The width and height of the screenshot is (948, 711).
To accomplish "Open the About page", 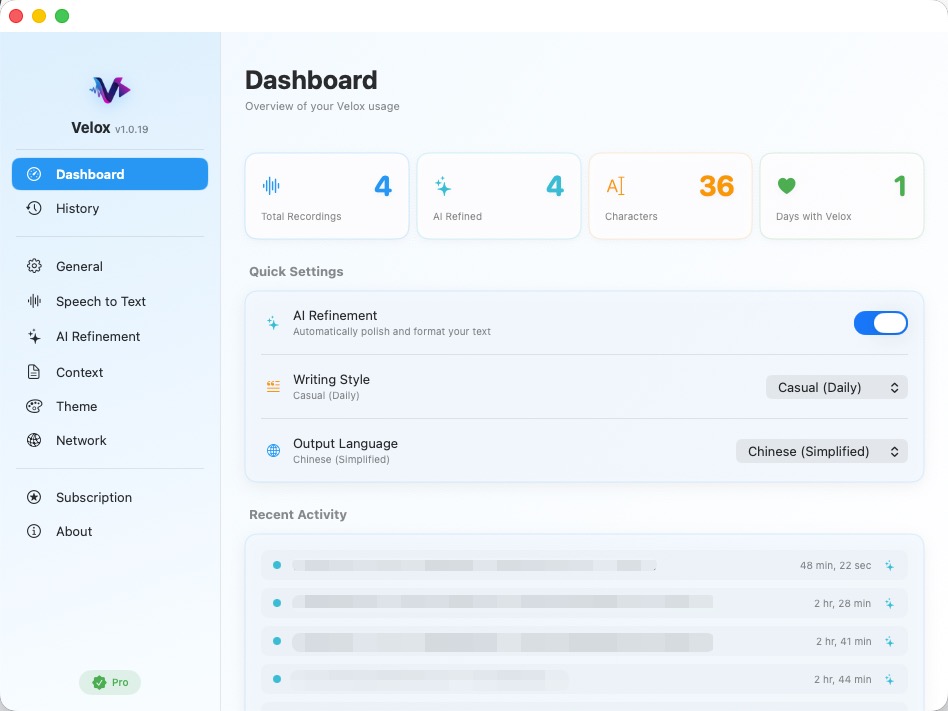I will (73, 531).
